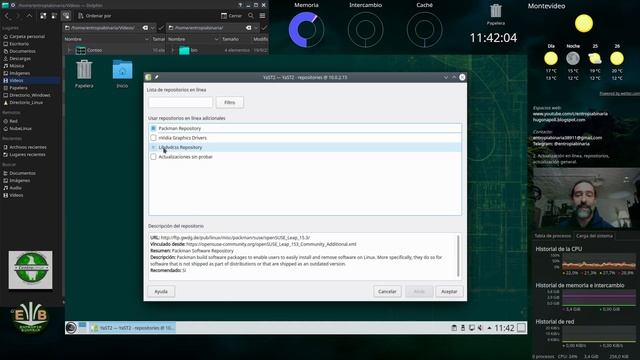Select the bin folder icon in Dolphin
The height and width of the screenshot is (360, 640).
pyautogui.click(x=184, y=50)
